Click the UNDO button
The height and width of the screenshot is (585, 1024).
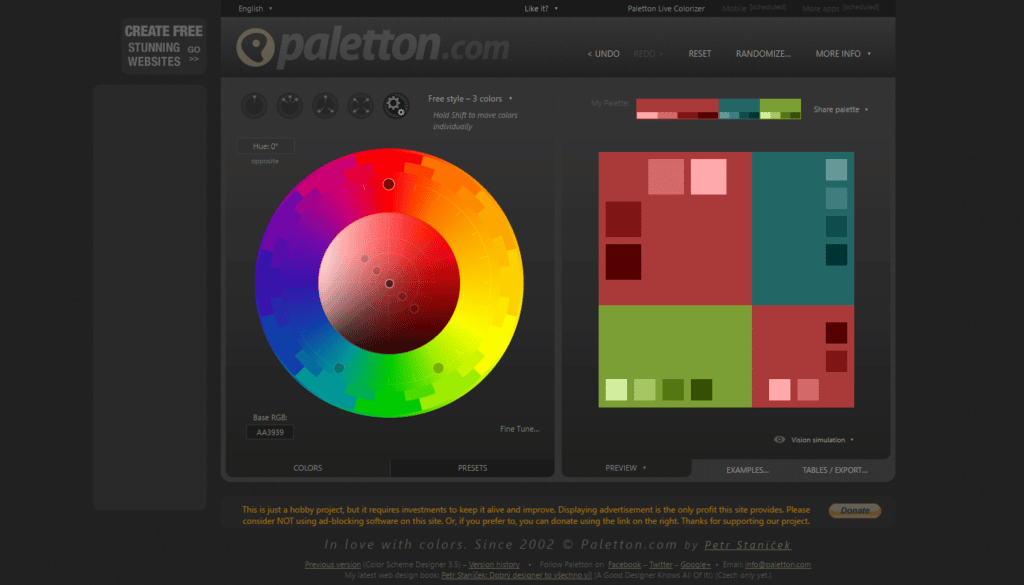coord(603,54)
